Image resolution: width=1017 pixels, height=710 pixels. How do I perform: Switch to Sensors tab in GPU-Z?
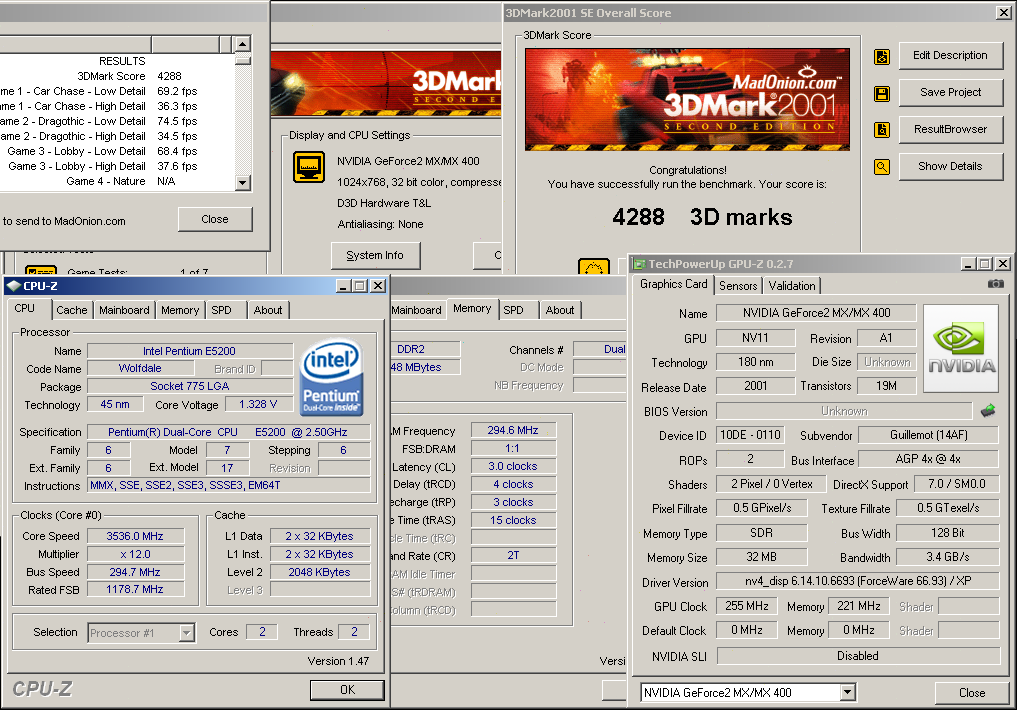click(x=737, y=286)
